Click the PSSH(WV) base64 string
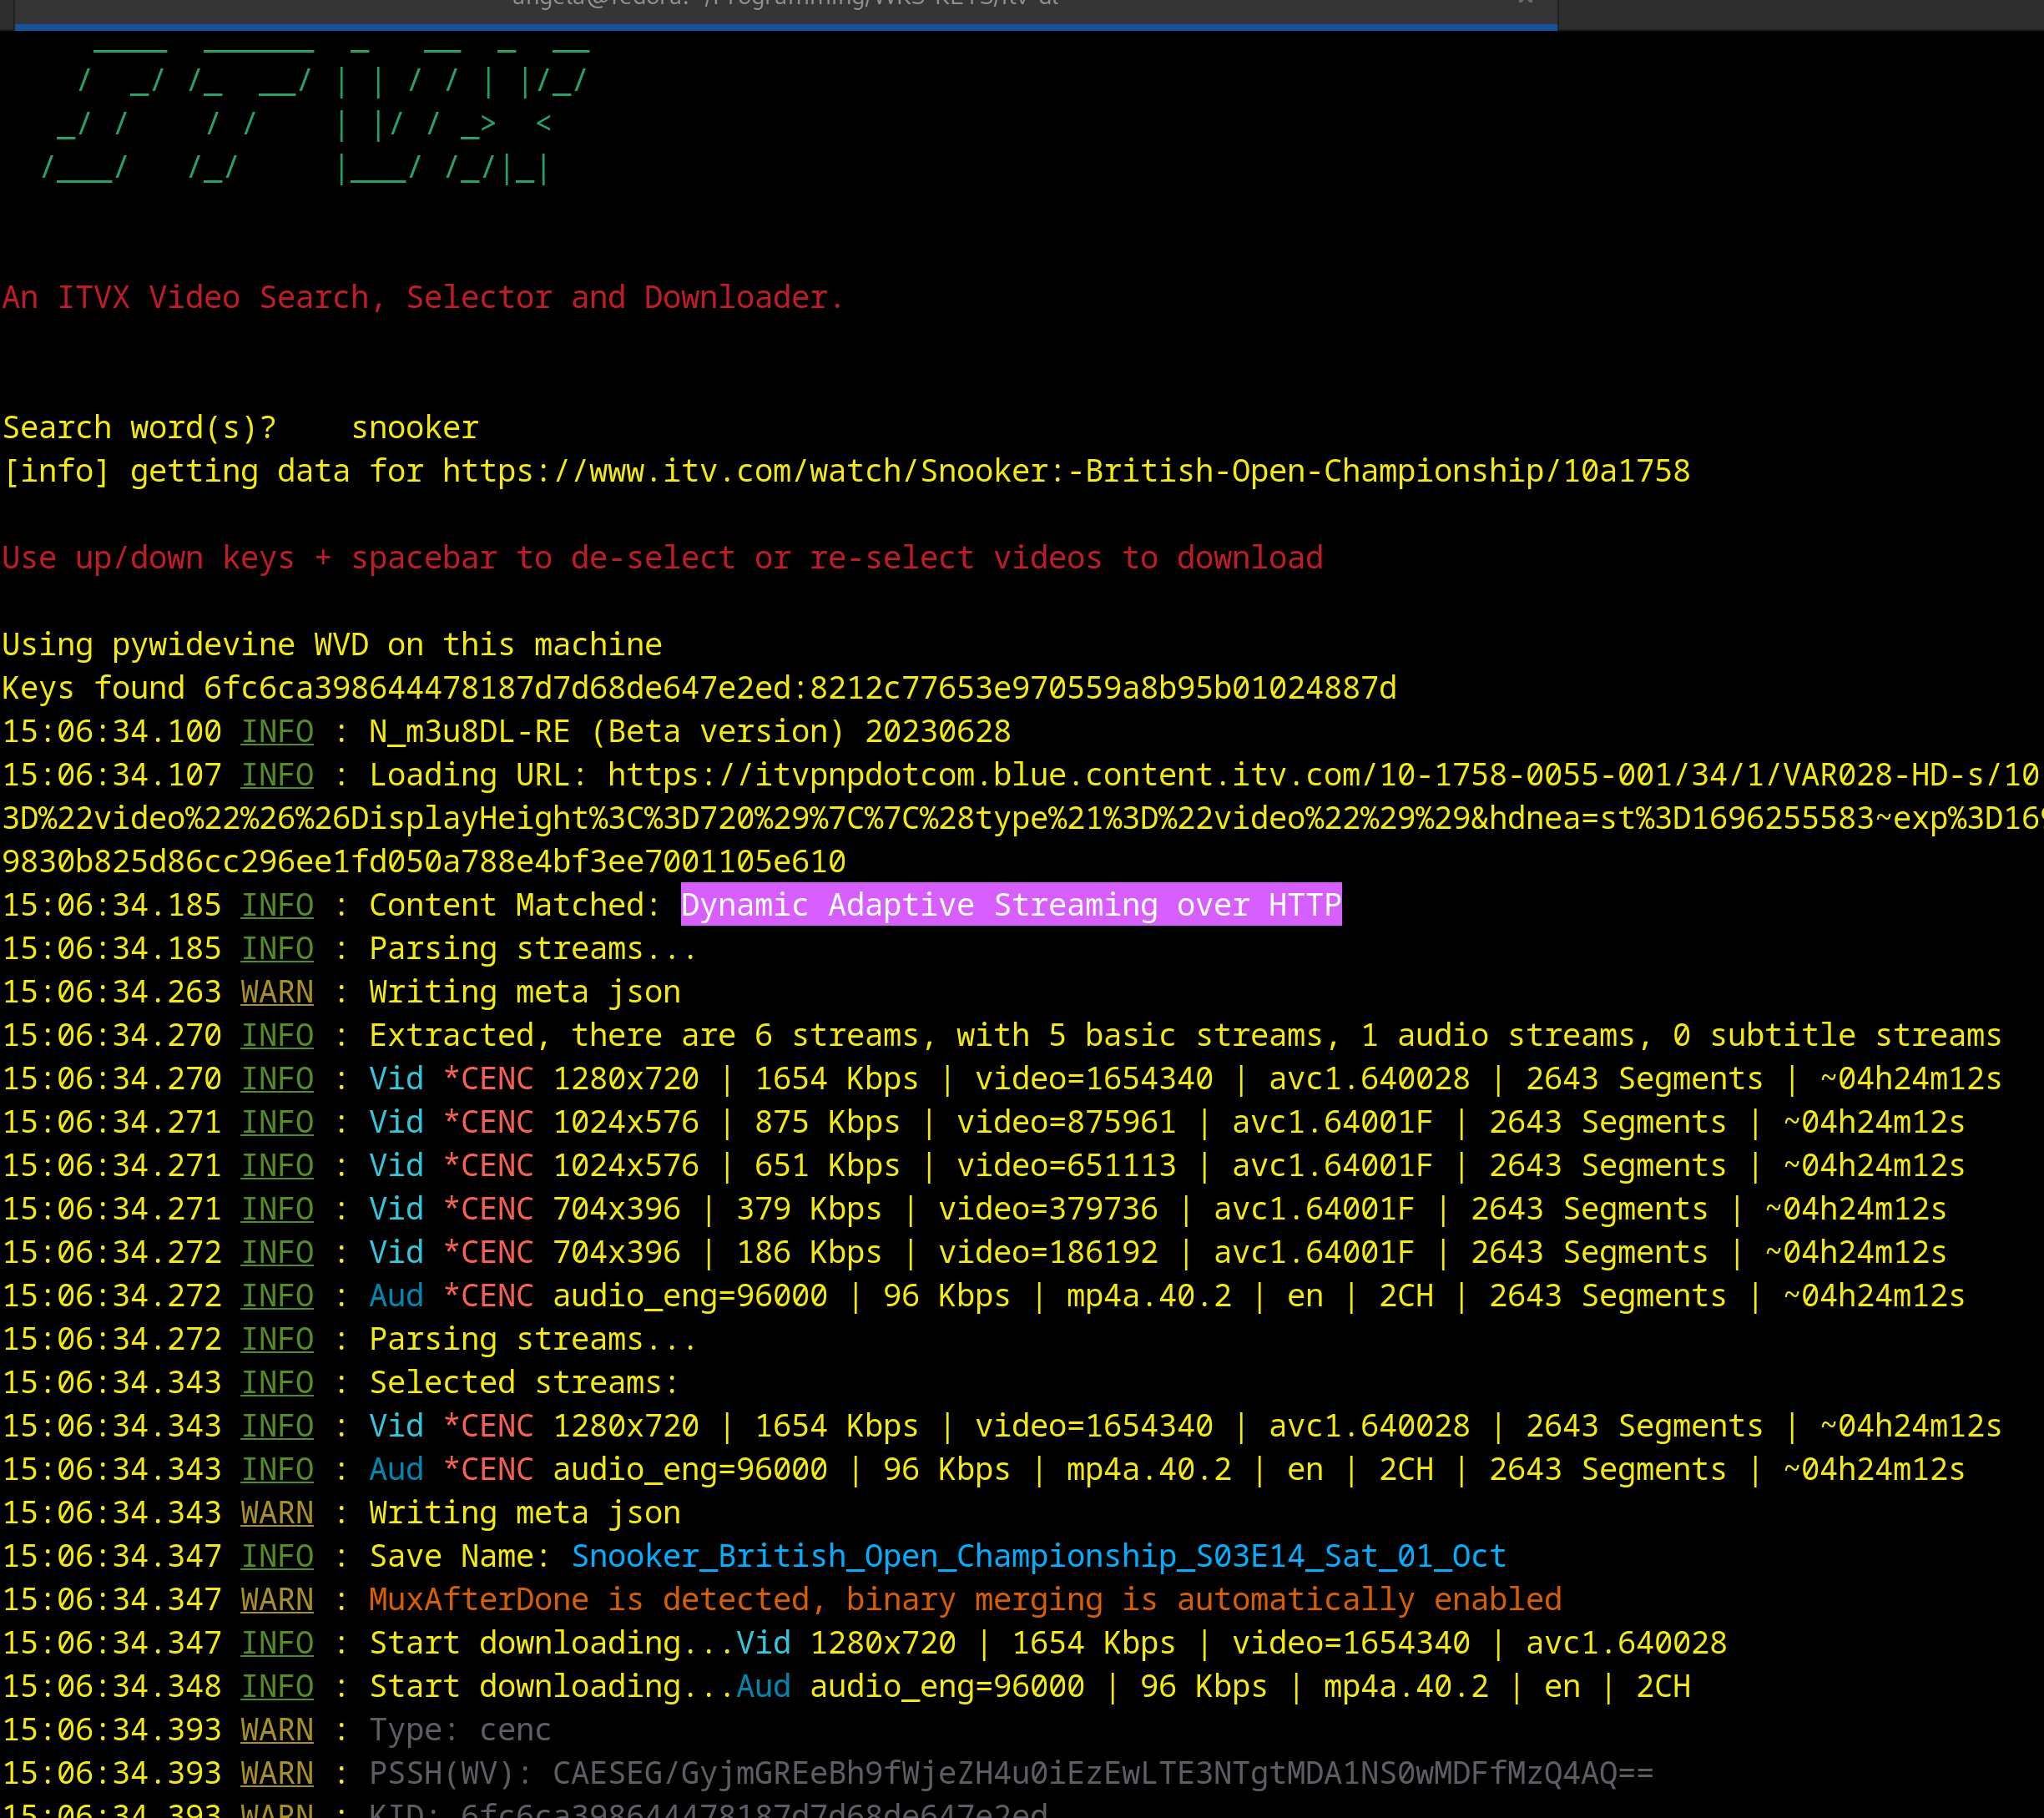Screen dimensions: 2044x1818 pos(1102,1773)
